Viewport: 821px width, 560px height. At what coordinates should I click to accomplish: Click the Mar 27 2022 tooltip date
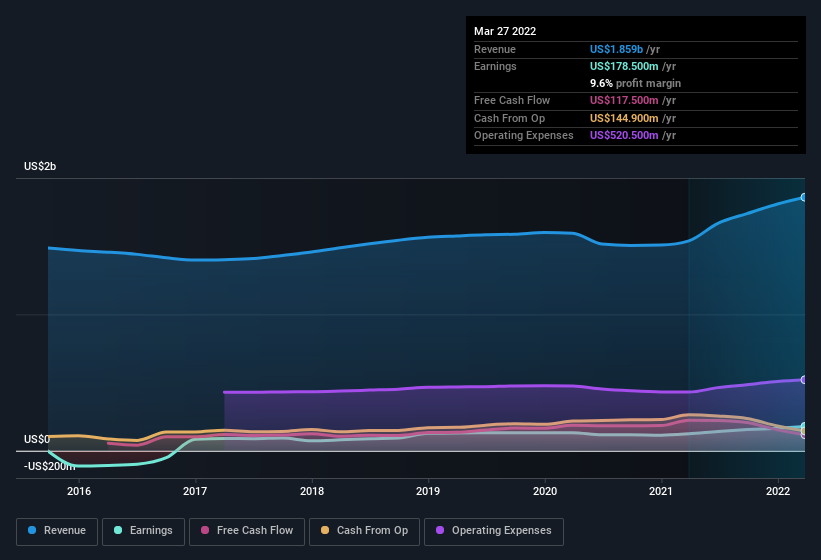click(x=505, y=31)
